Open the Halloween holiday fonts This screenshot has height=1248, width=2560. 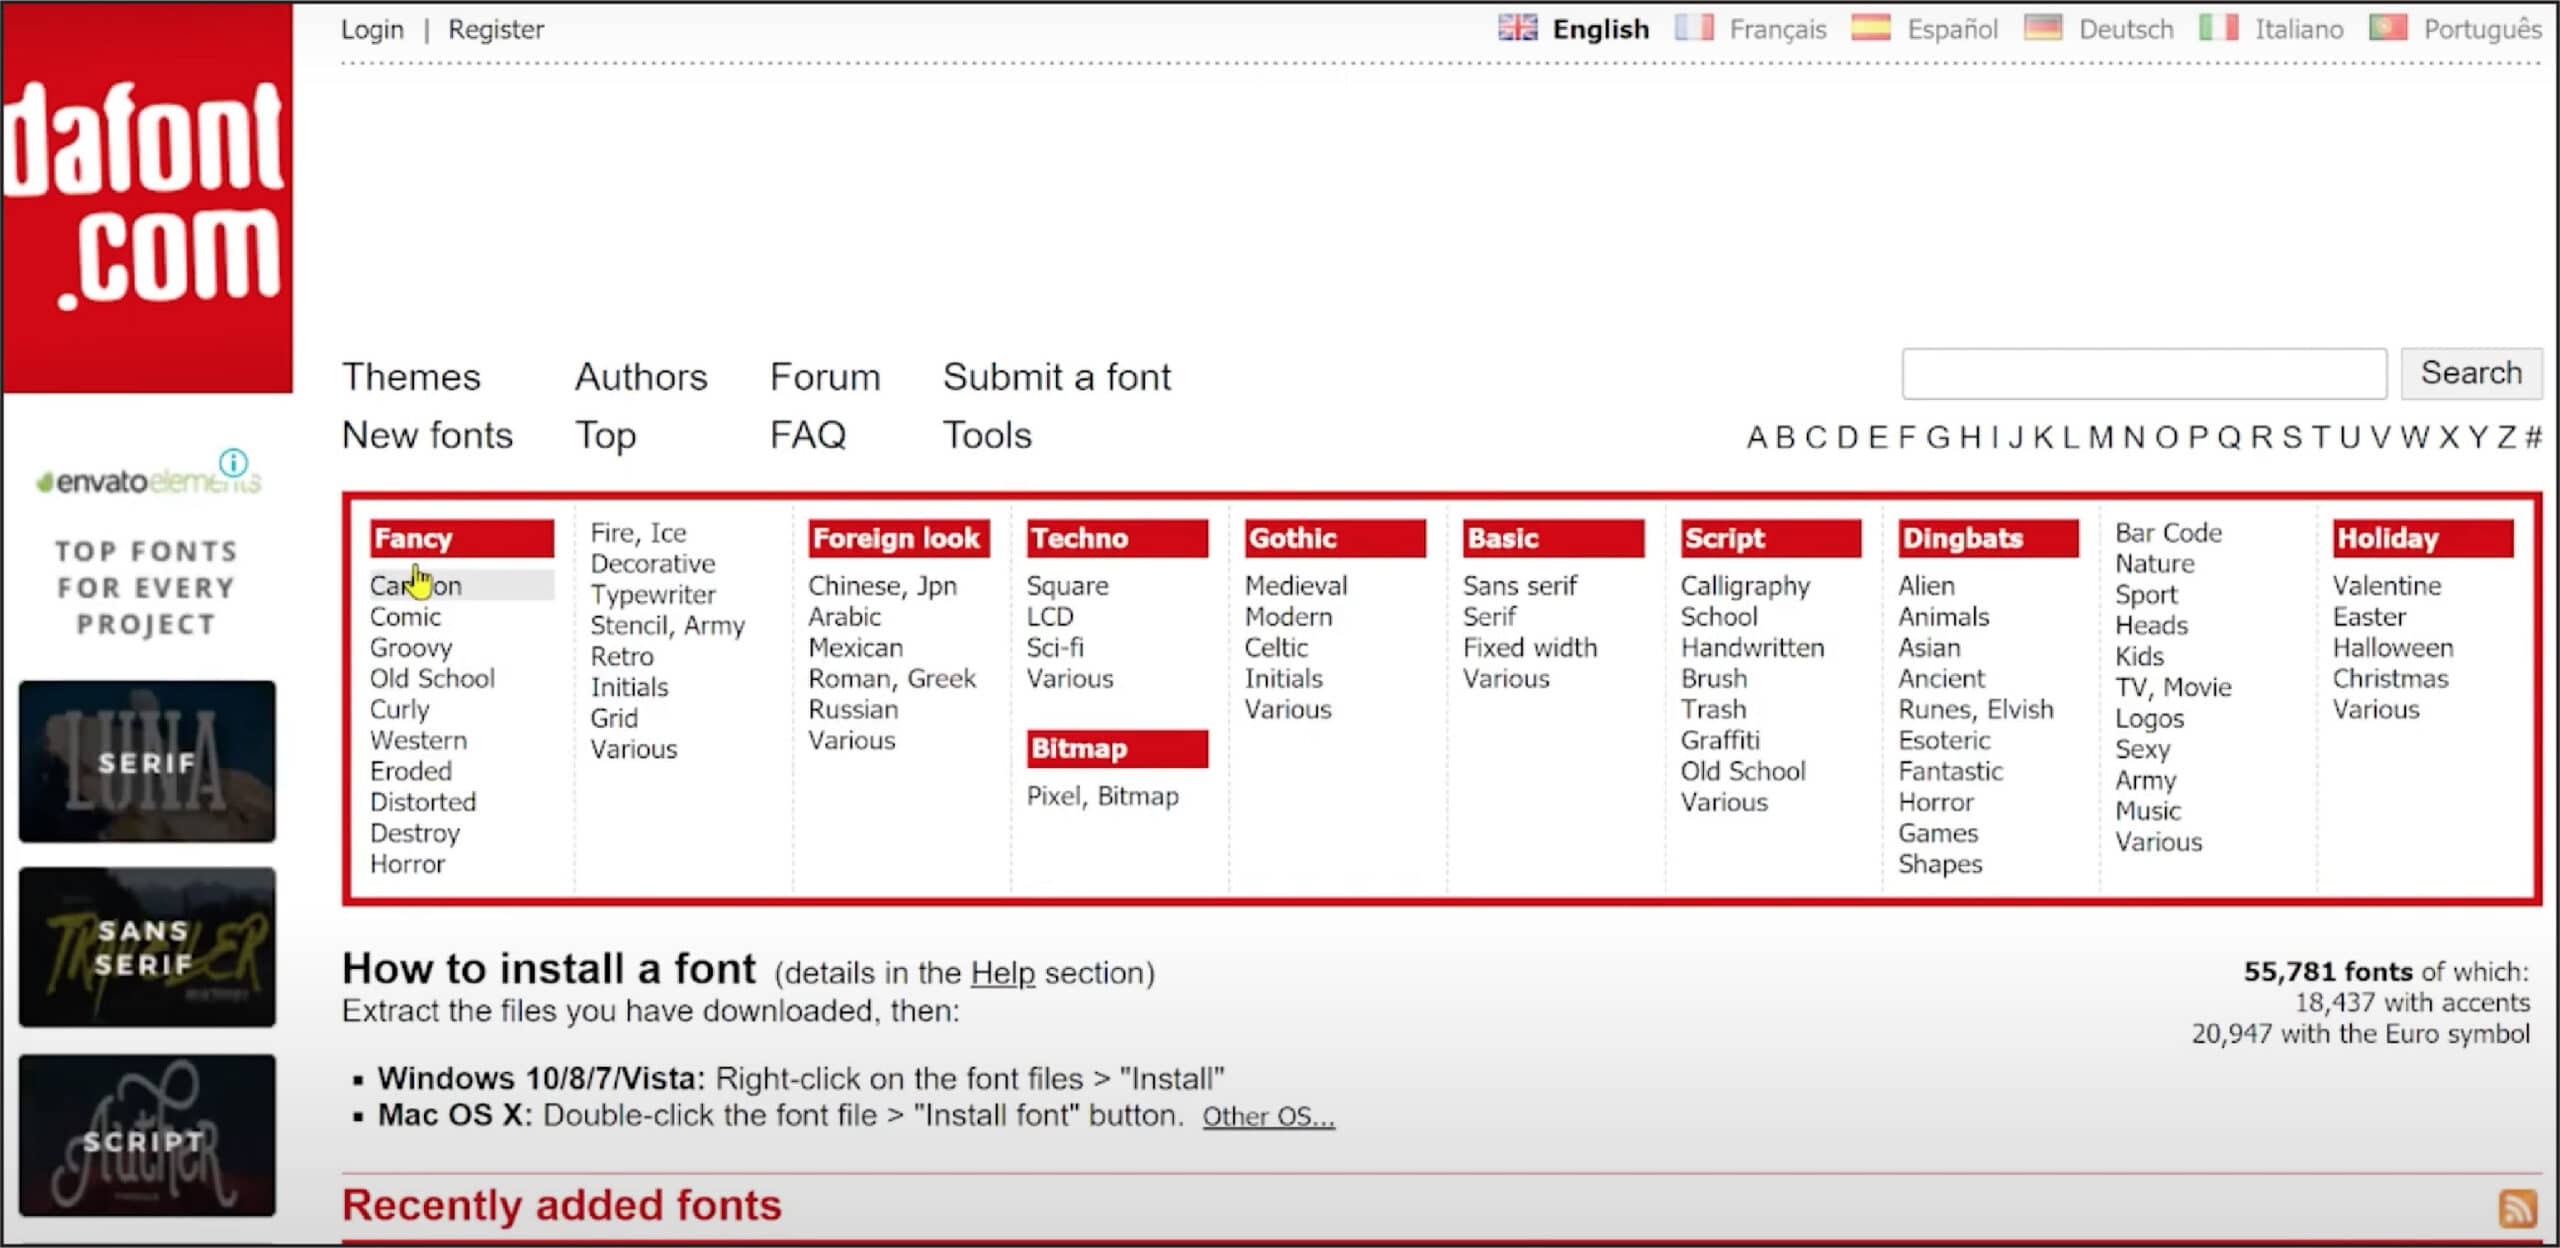[x=2393, y=647]
